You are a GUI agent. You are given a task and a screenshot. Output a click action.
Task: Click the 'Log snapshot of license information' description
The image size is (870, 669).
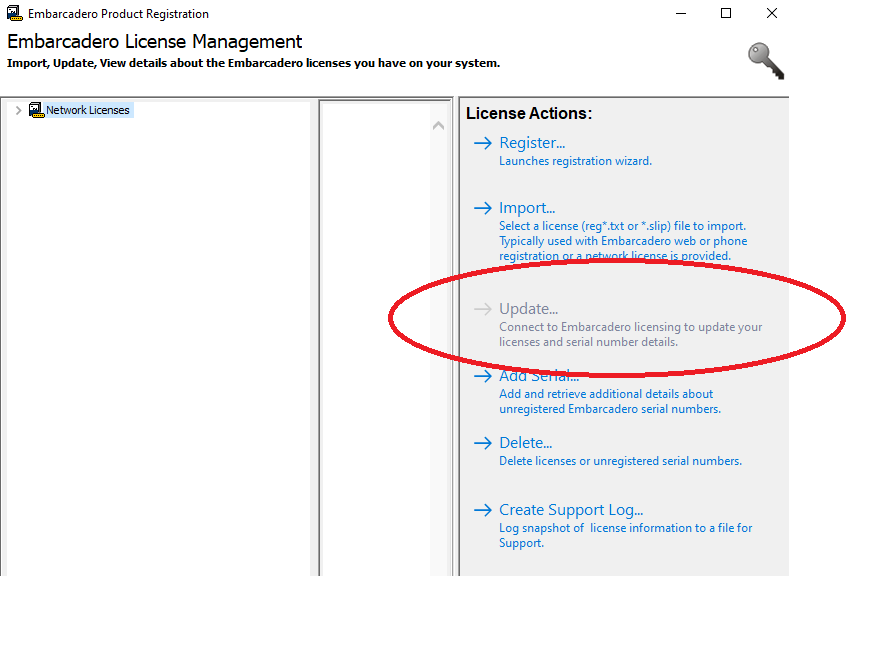coord(625,535)
